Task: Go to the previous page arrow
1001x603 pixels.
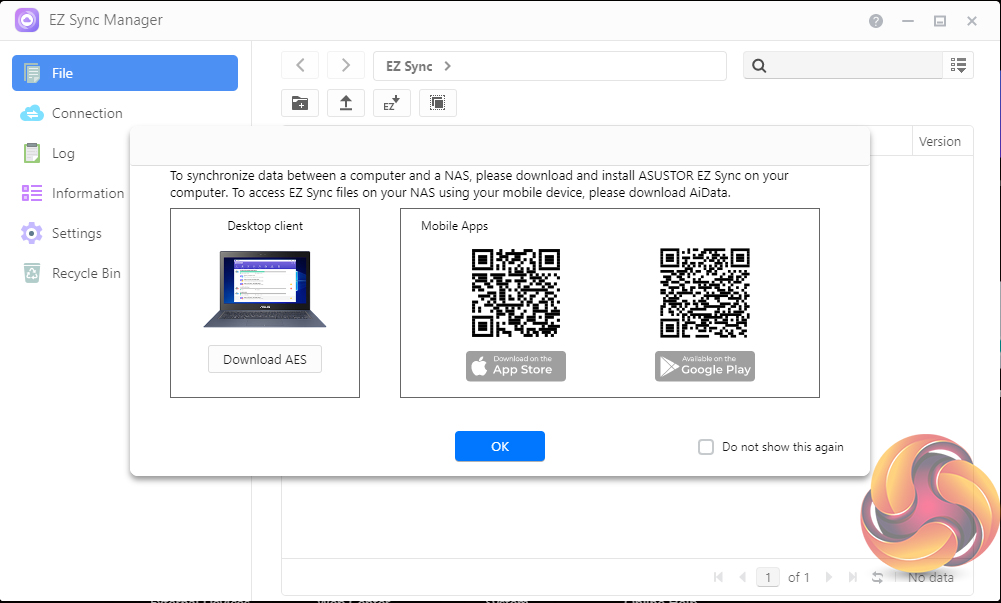Action: pos(742,577)
